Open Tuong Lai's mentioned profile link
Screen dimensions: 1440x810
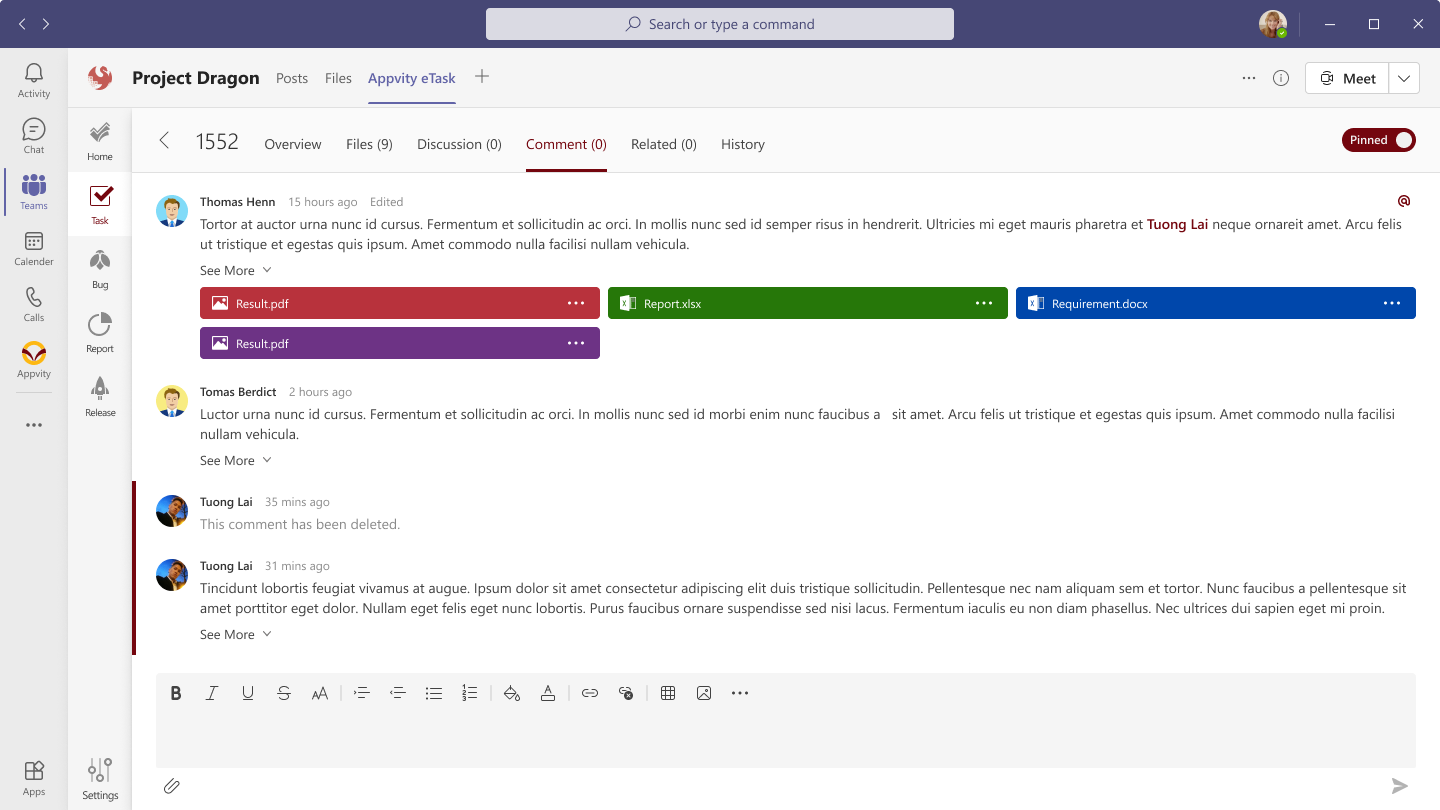(1177, 224)
